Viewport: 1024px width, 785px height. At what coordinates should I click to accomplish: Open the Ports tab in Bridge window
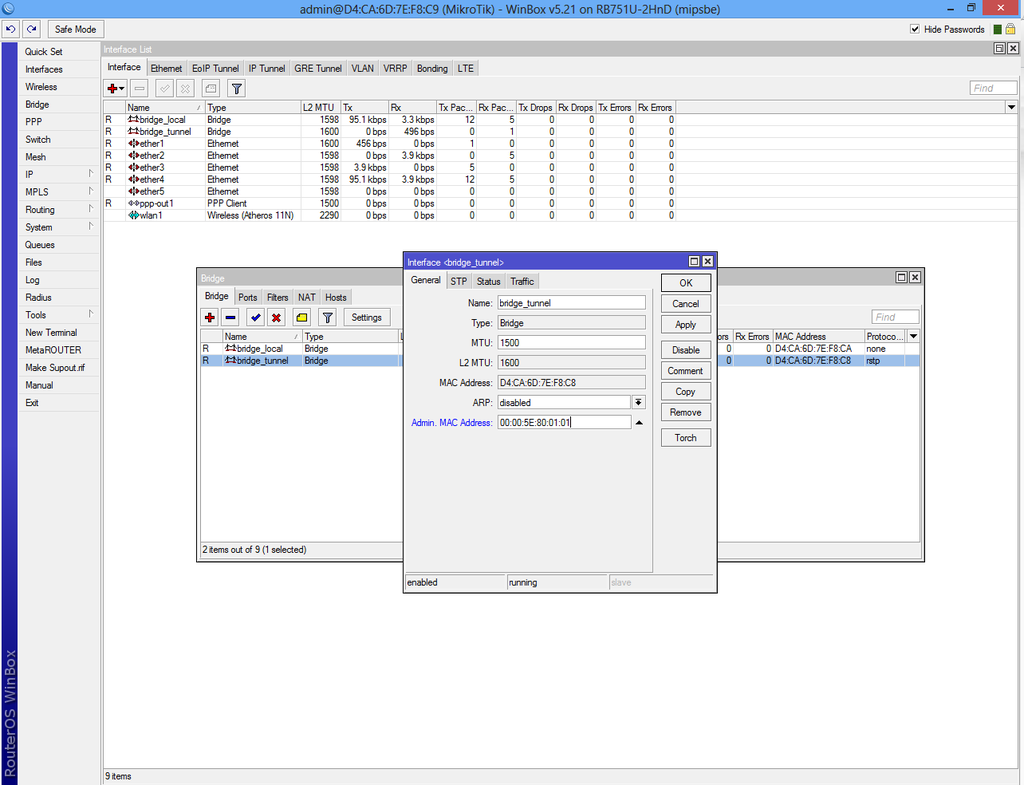point(248,297)
